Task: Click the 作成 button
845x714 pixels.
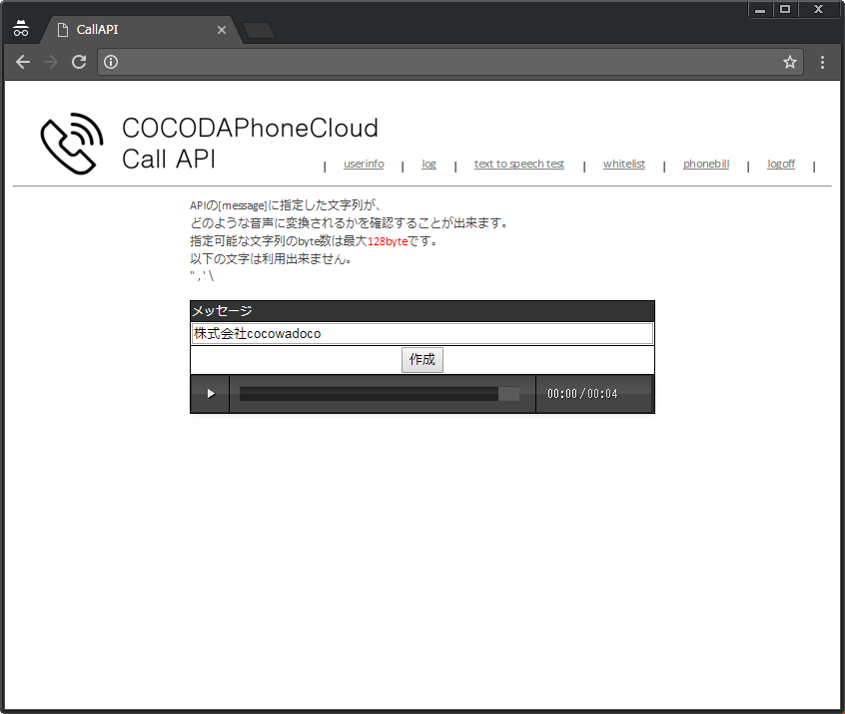Action: pyautogui.click(x=422, y=359)
